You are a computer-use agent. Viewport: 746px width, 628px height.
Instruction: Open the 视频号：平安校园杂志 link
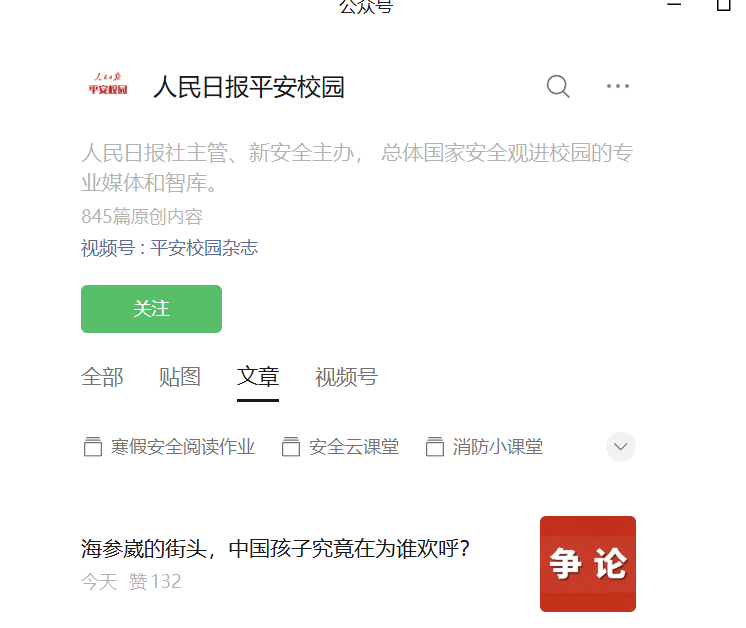click(169, 248)
